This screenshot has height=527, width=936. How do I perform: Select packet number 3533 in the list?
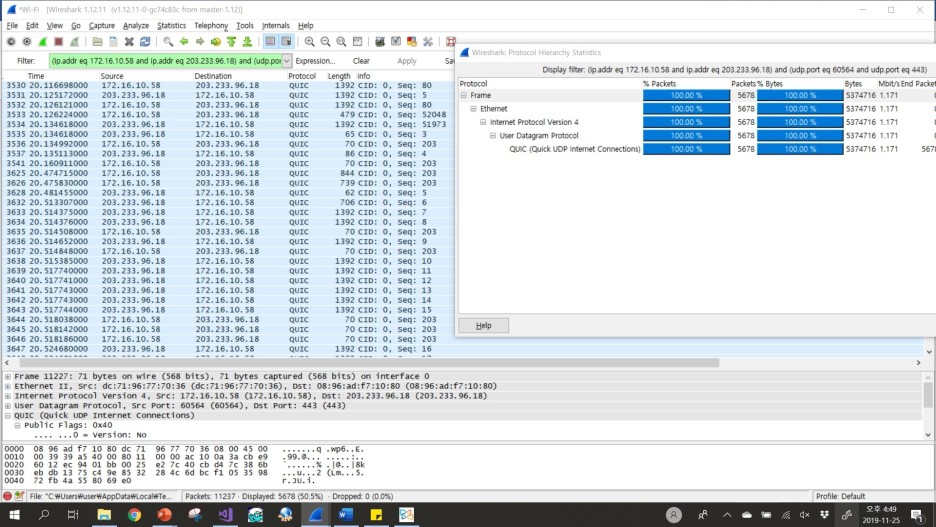[x=227, y=115]
